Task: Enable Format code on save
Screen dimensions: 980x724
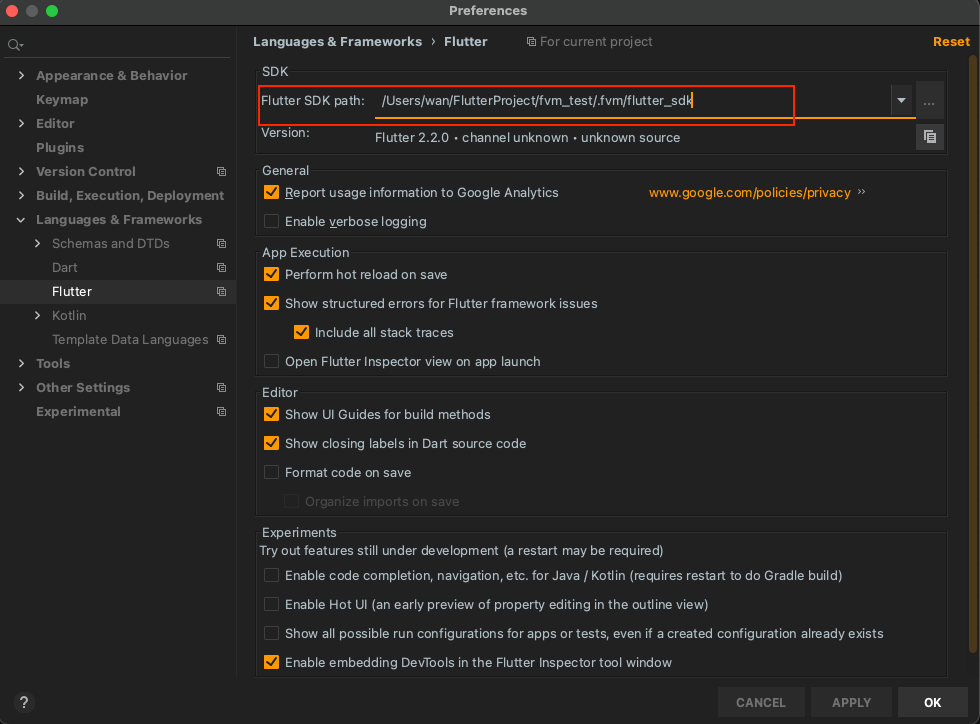Action: pyautogui.click(x=271, y=472)
